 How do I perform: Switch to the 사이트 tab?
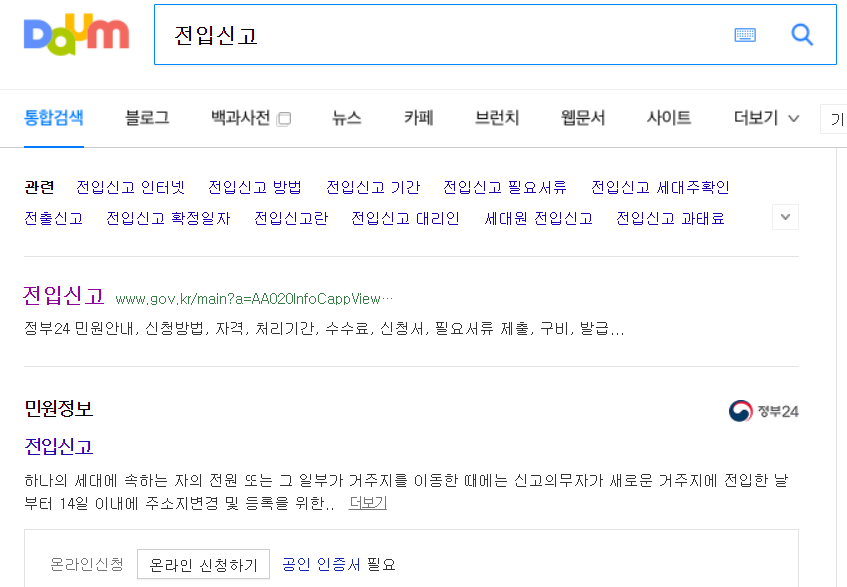pos(669,118)
